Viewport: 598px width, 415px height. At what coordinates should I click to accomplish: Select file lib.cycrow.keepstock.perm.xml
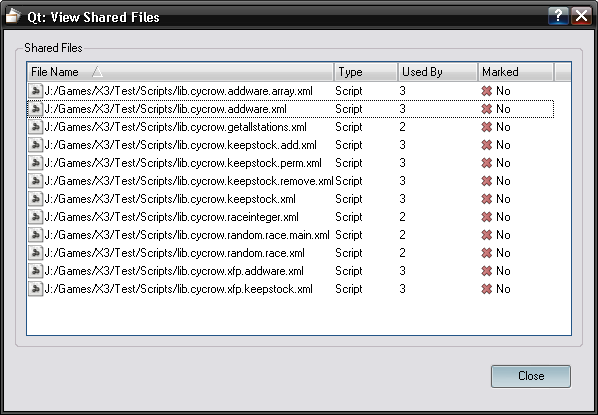click(x=183, y=163)
